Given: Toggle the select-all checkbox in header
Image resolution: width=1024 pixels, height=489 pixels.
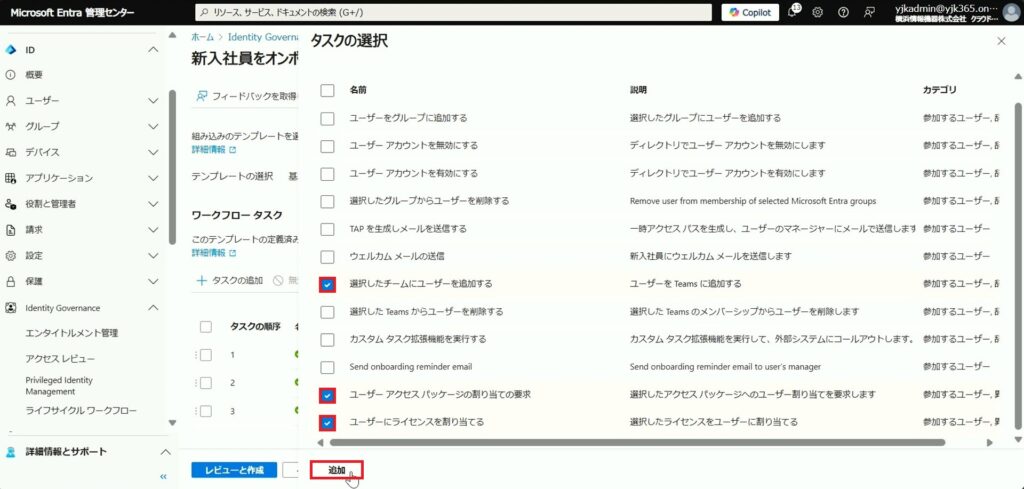Looking at the screenshot, I should [x=328, y=90].
